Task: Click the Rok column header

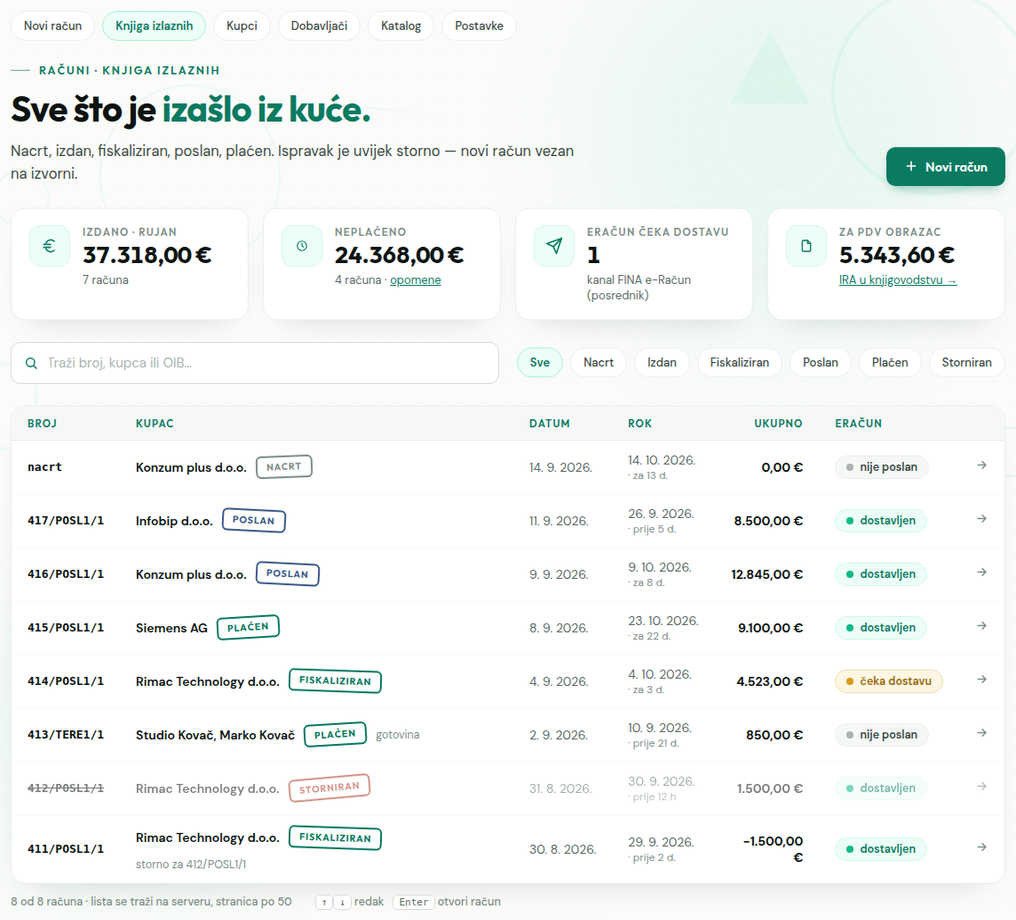Action: coord(640,423)
